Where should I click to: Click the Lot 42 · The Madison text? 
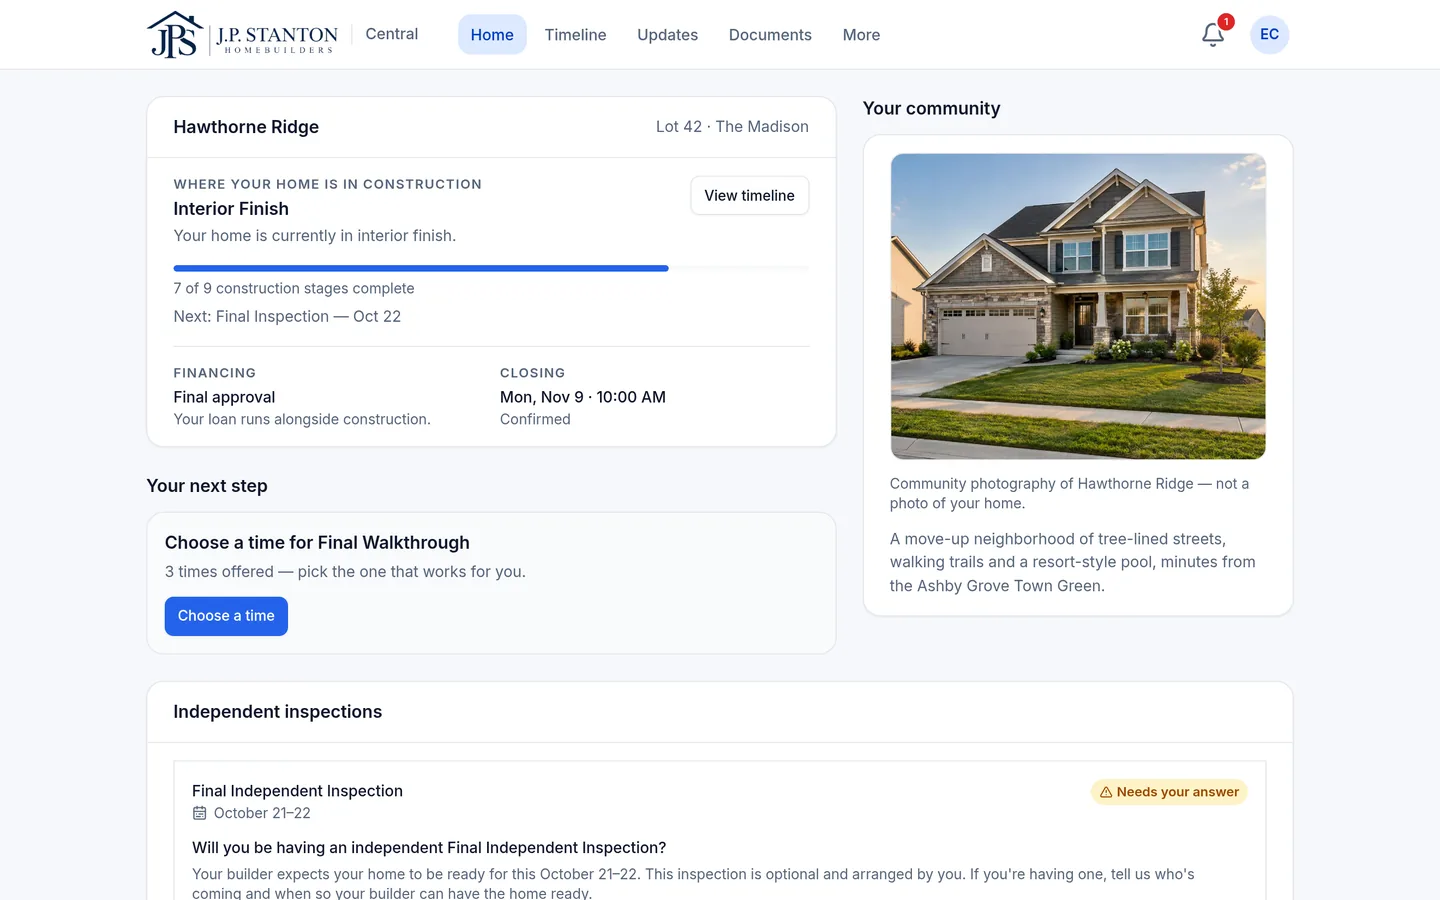tap(732, 127)
